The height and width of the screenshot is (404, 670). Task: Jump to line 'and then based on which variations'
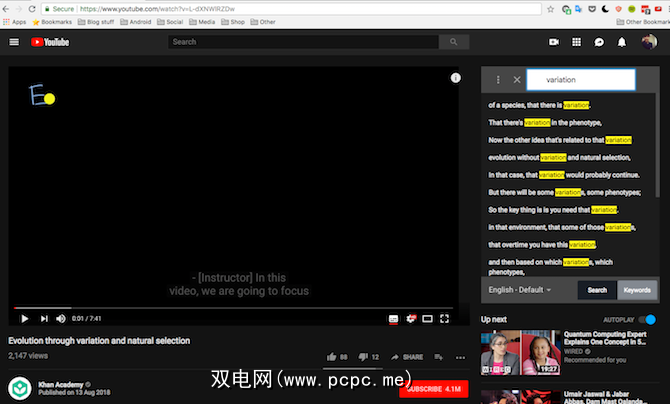550,267
